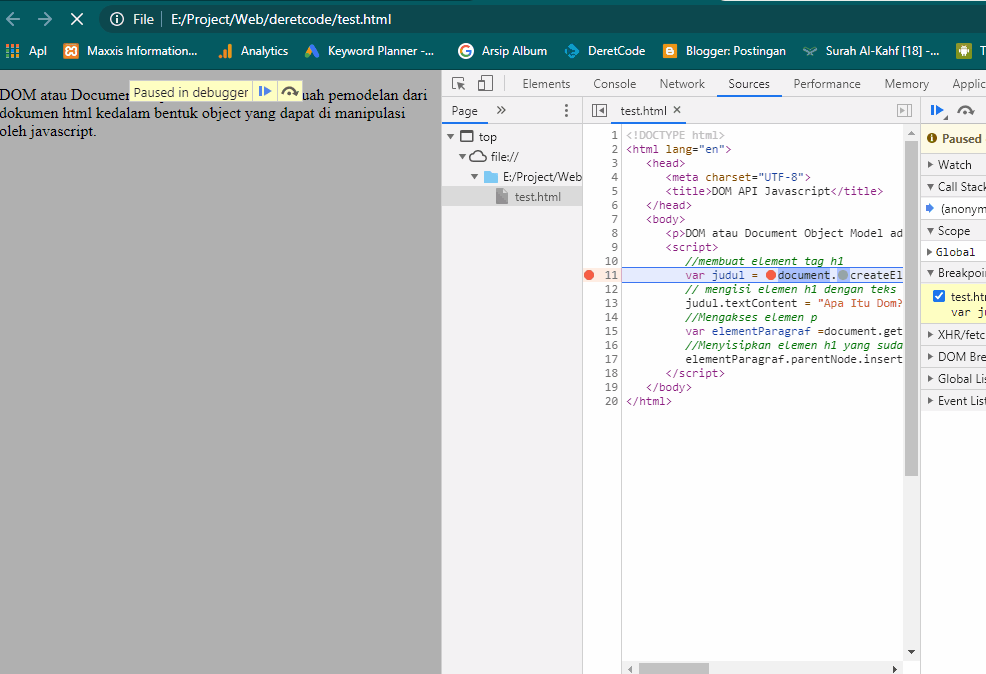This screenshot has width=986, height=674.
Task: Click the cloud icon beside file://
Action: click(479, 156)
